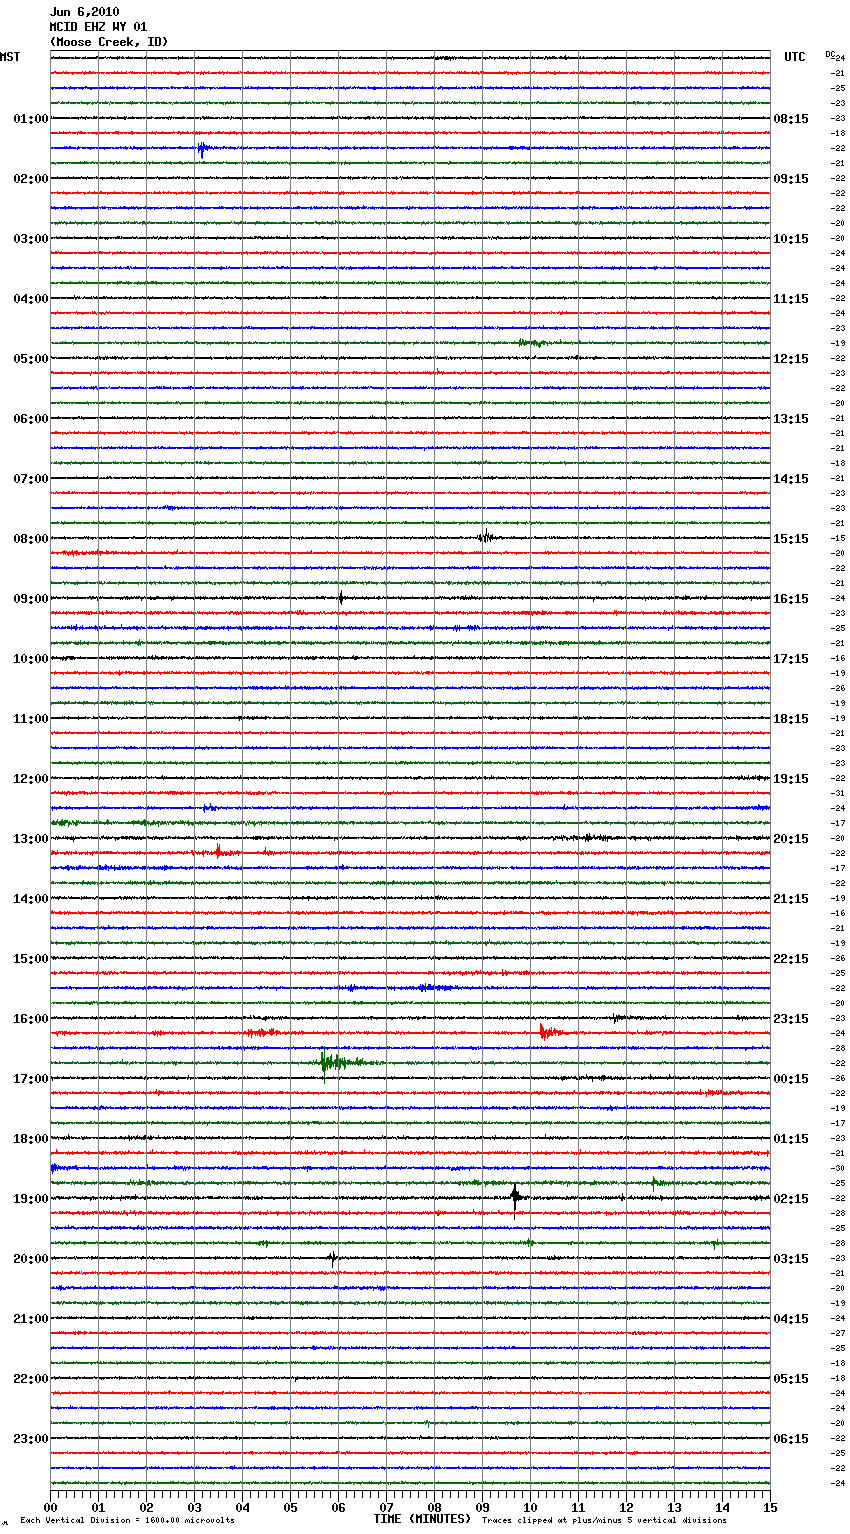Mark the blue spike on the 01:30 trace
This screenshot has height=1534, width=850.
pos(202,149)
